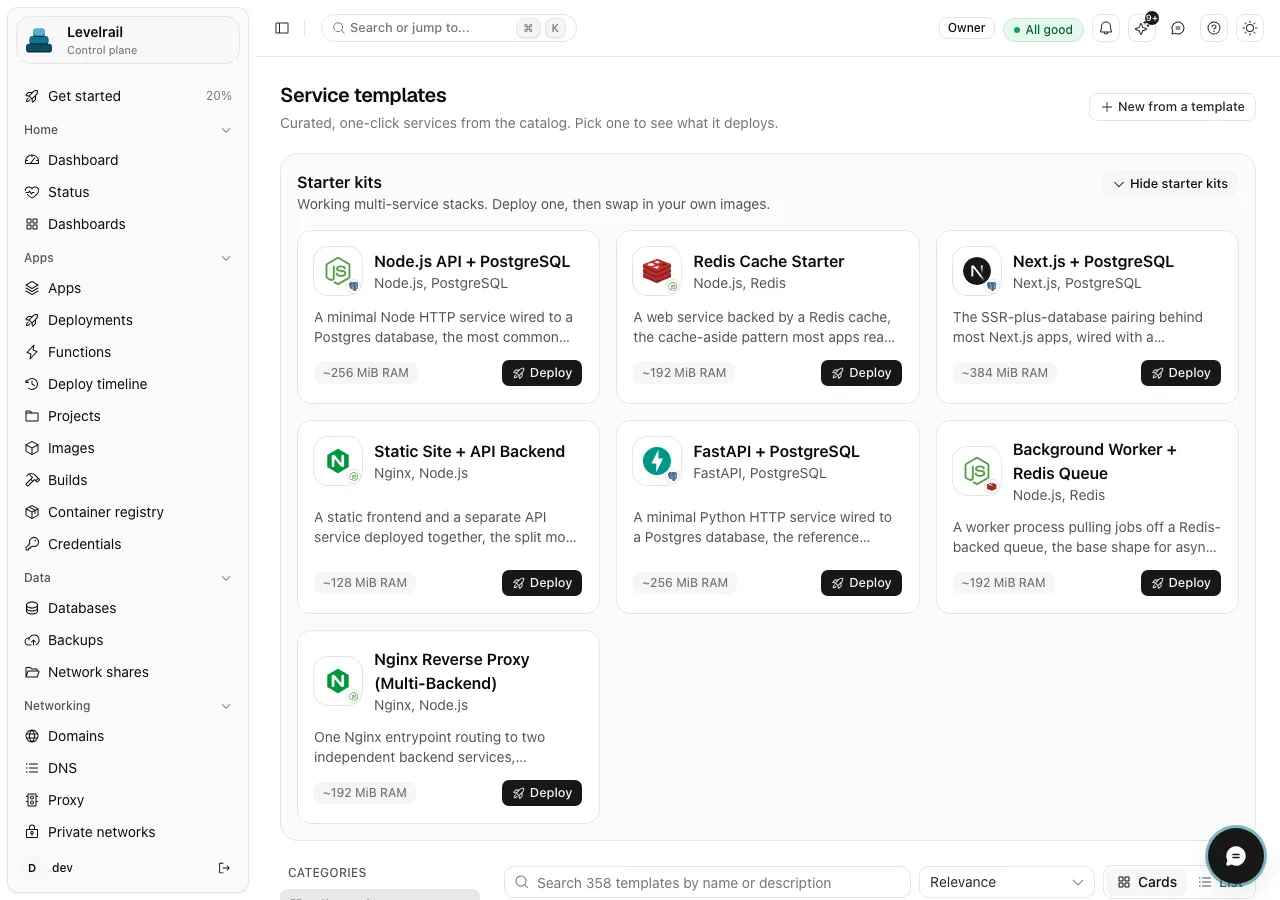Image resolution: width=1280 pixels, height=900 pixels.
Task: Collapse the Home section chevron
Action: (226, 130)
